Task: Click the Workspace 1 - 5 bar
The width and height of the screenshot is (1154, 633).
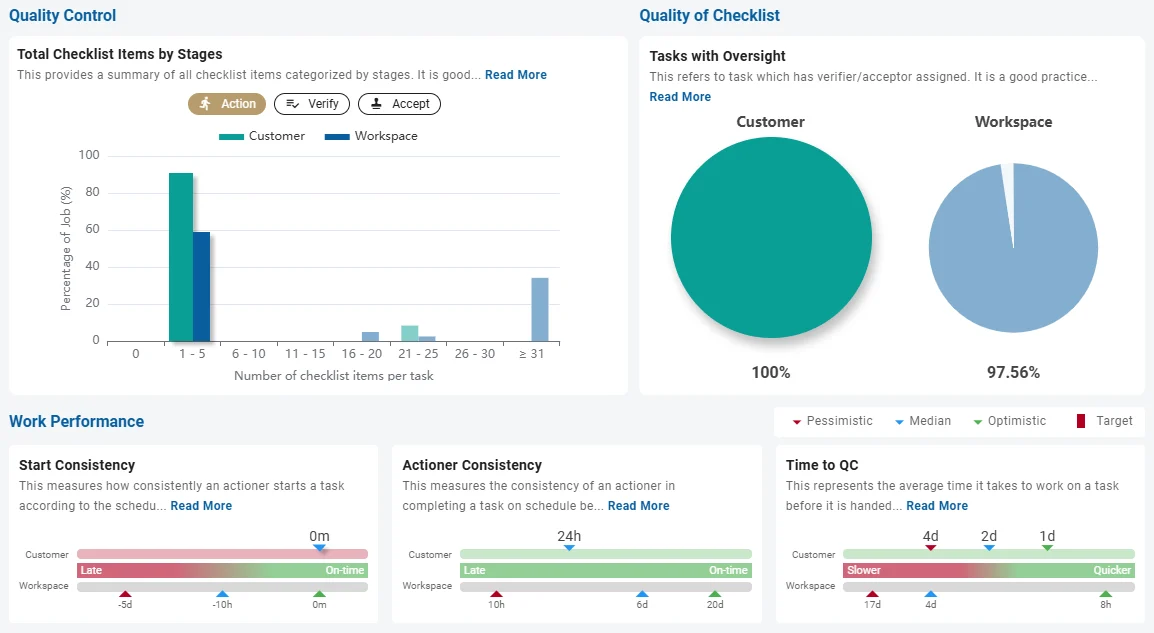Action: [x=202, y=287]
